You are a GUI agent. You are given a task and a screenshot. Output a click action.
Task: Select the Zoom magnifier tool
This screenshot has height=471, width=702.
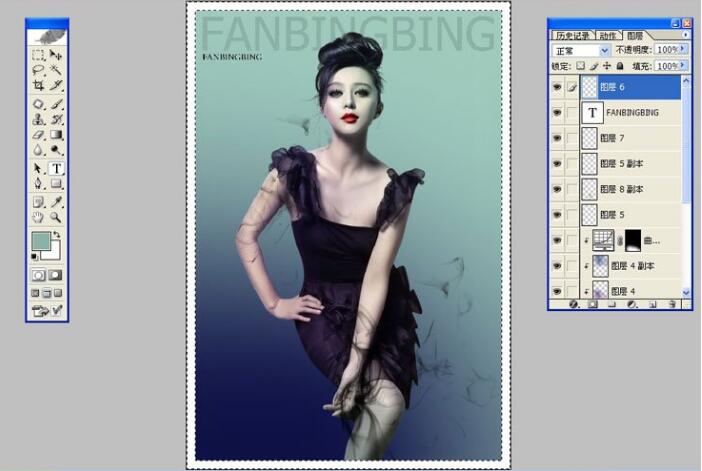(x=56, y=216)
